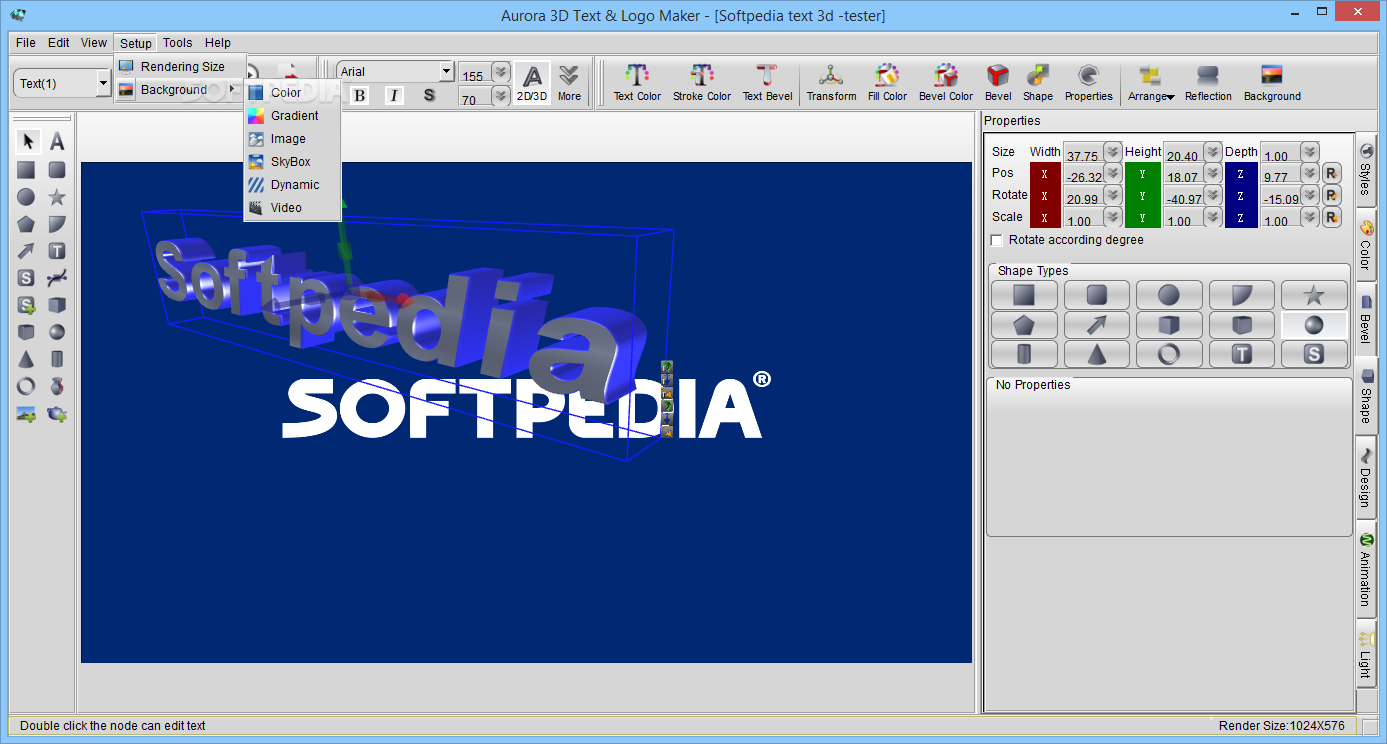
Task: Click the Rotate Y field showing -40.97
Action: 1184,198
